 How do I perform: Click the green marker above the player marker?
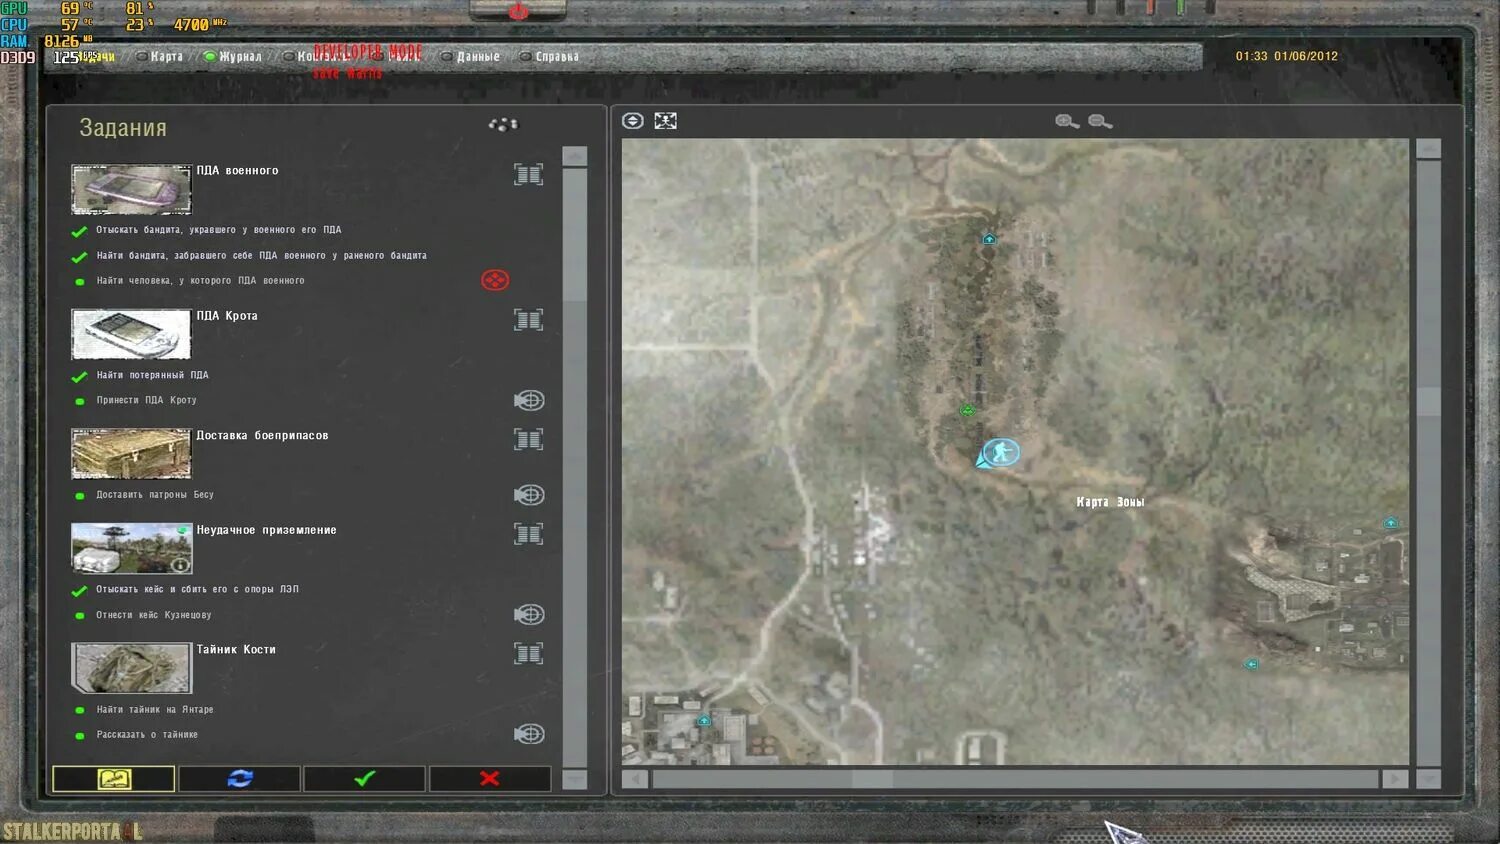[x=967, y=410]
